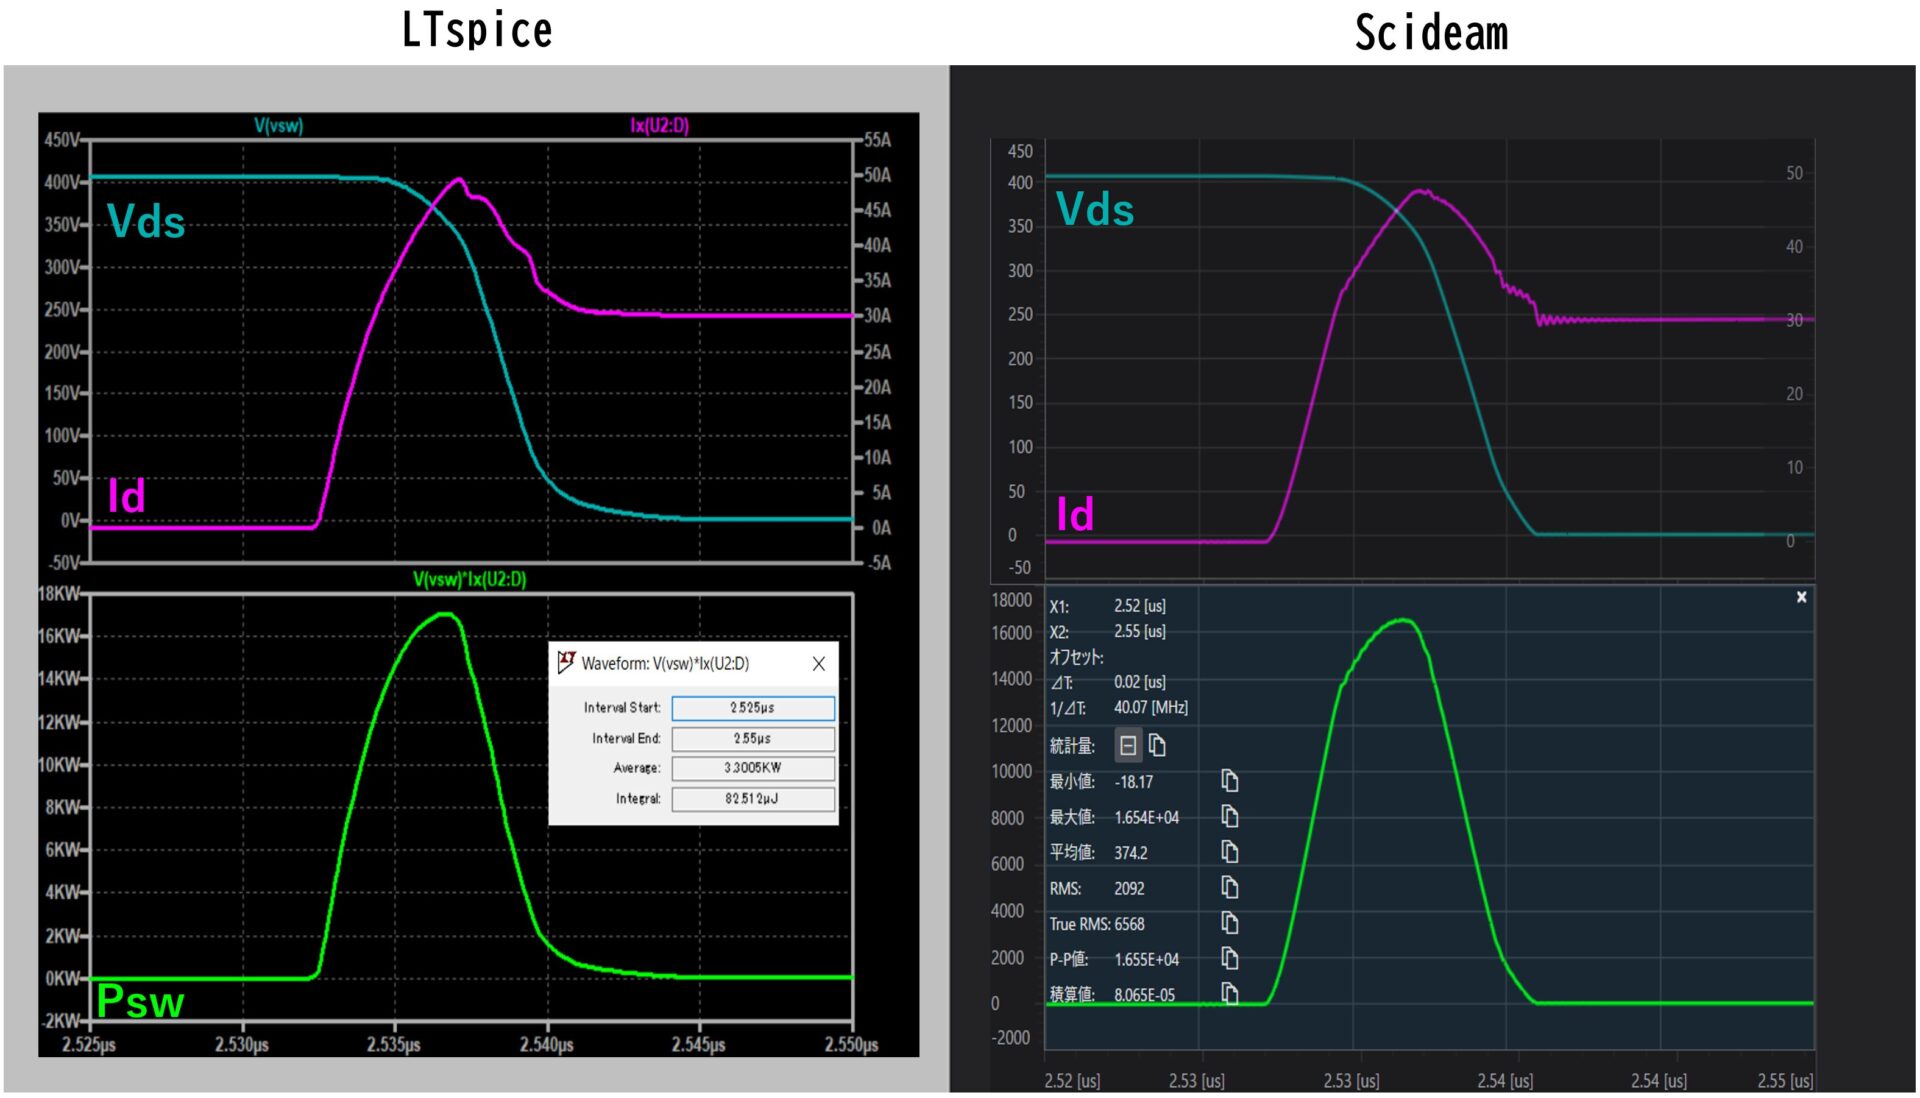Image resolution: width=1920 pixels, height=1098 pixels.
Task: Copy the minimum value -18.17
Action: click(x=1229, y=781)
